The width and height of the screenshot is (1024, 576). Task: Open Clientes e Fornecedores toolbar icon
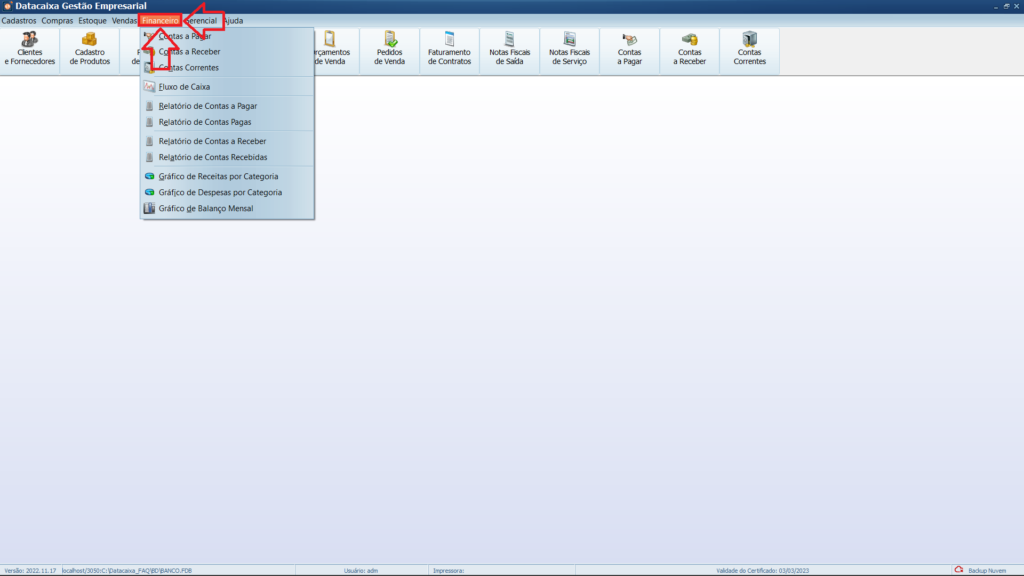30,50
